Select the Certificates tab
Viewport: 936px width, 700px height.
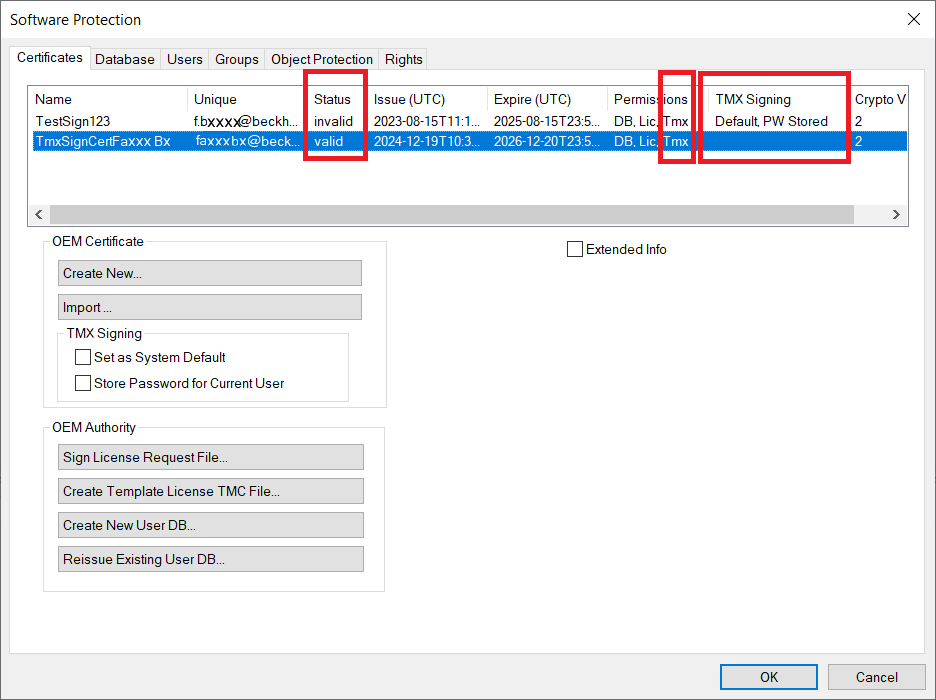coord(50,57)
